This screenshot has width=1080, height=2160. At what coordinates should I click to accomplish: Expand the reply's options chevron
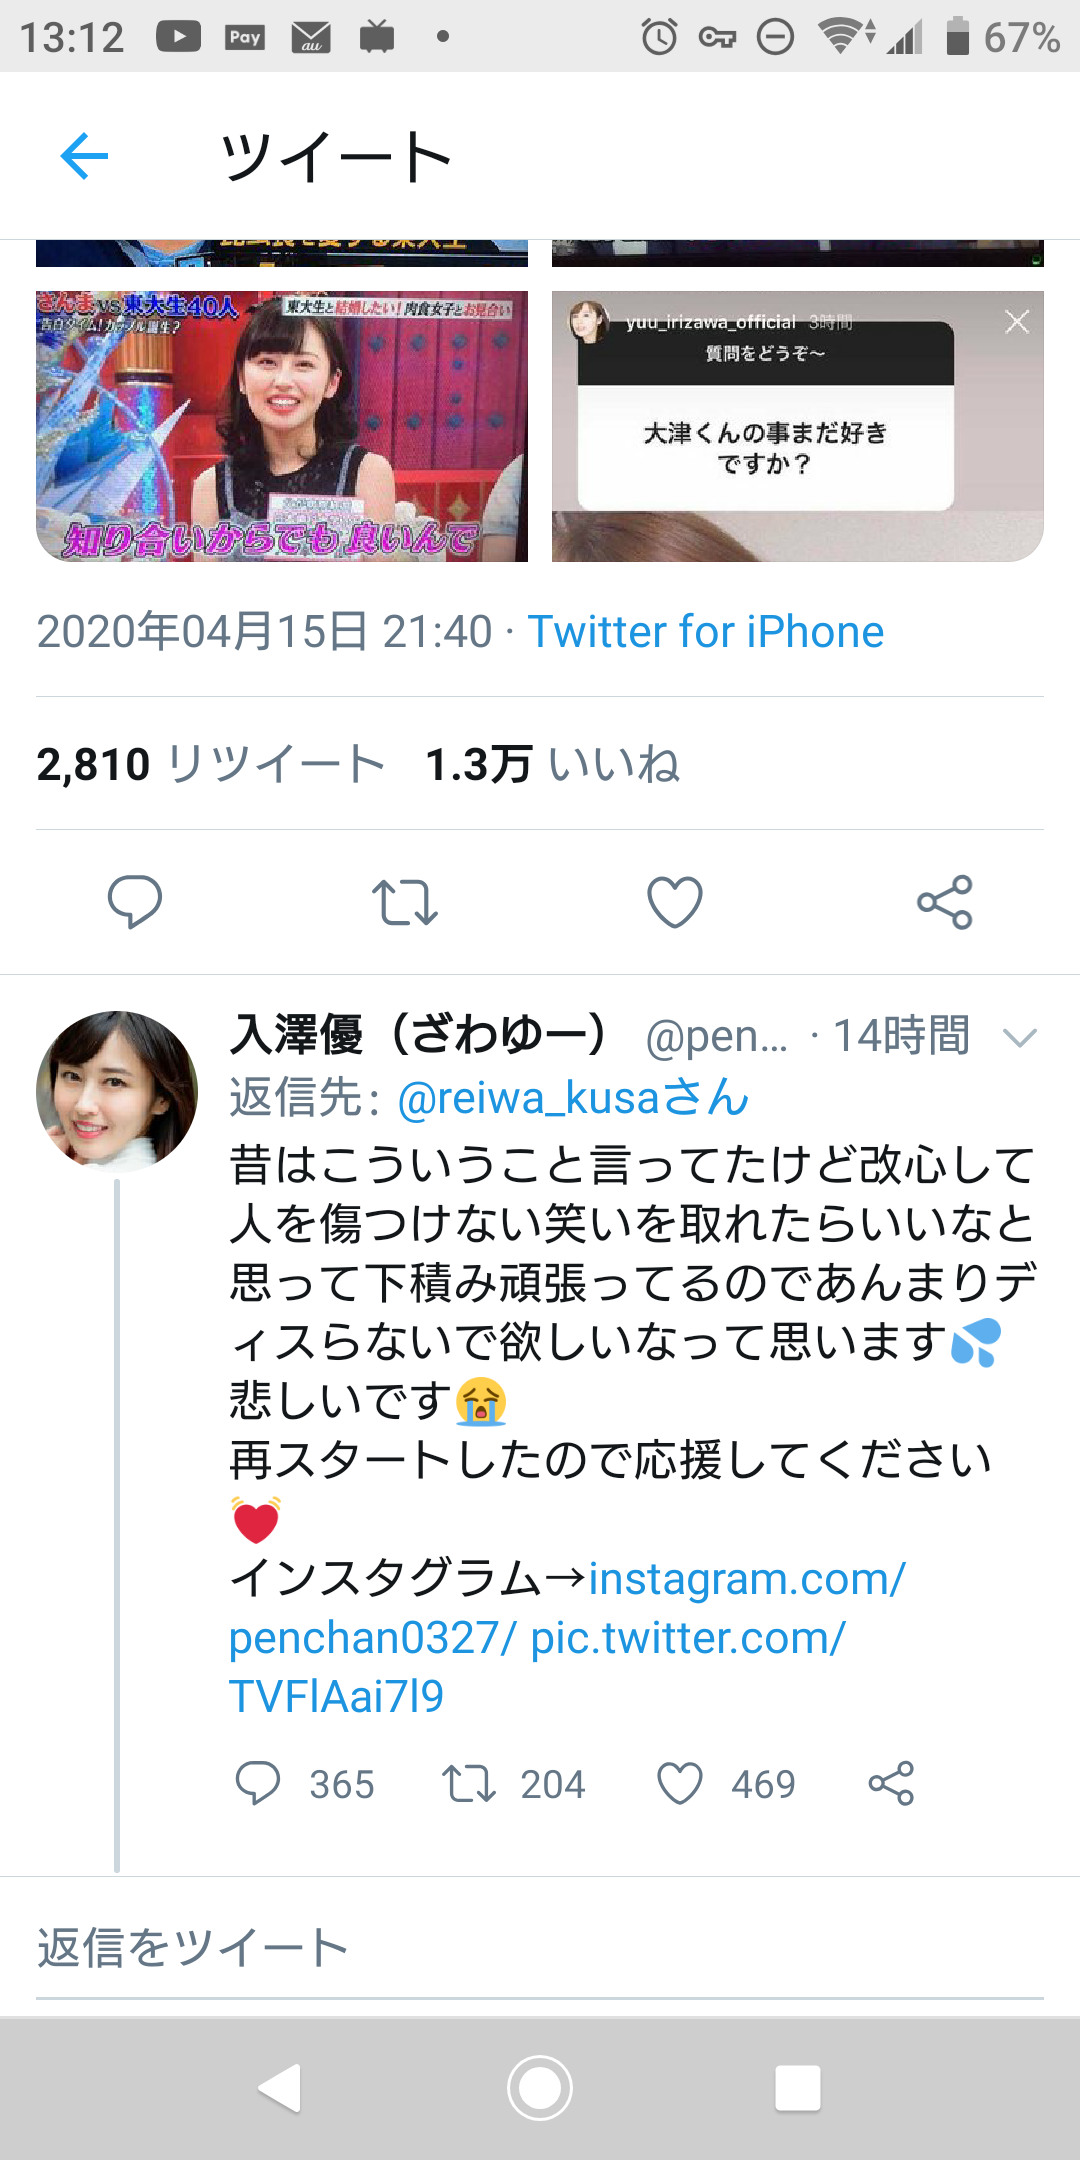pos(1019,1038)
